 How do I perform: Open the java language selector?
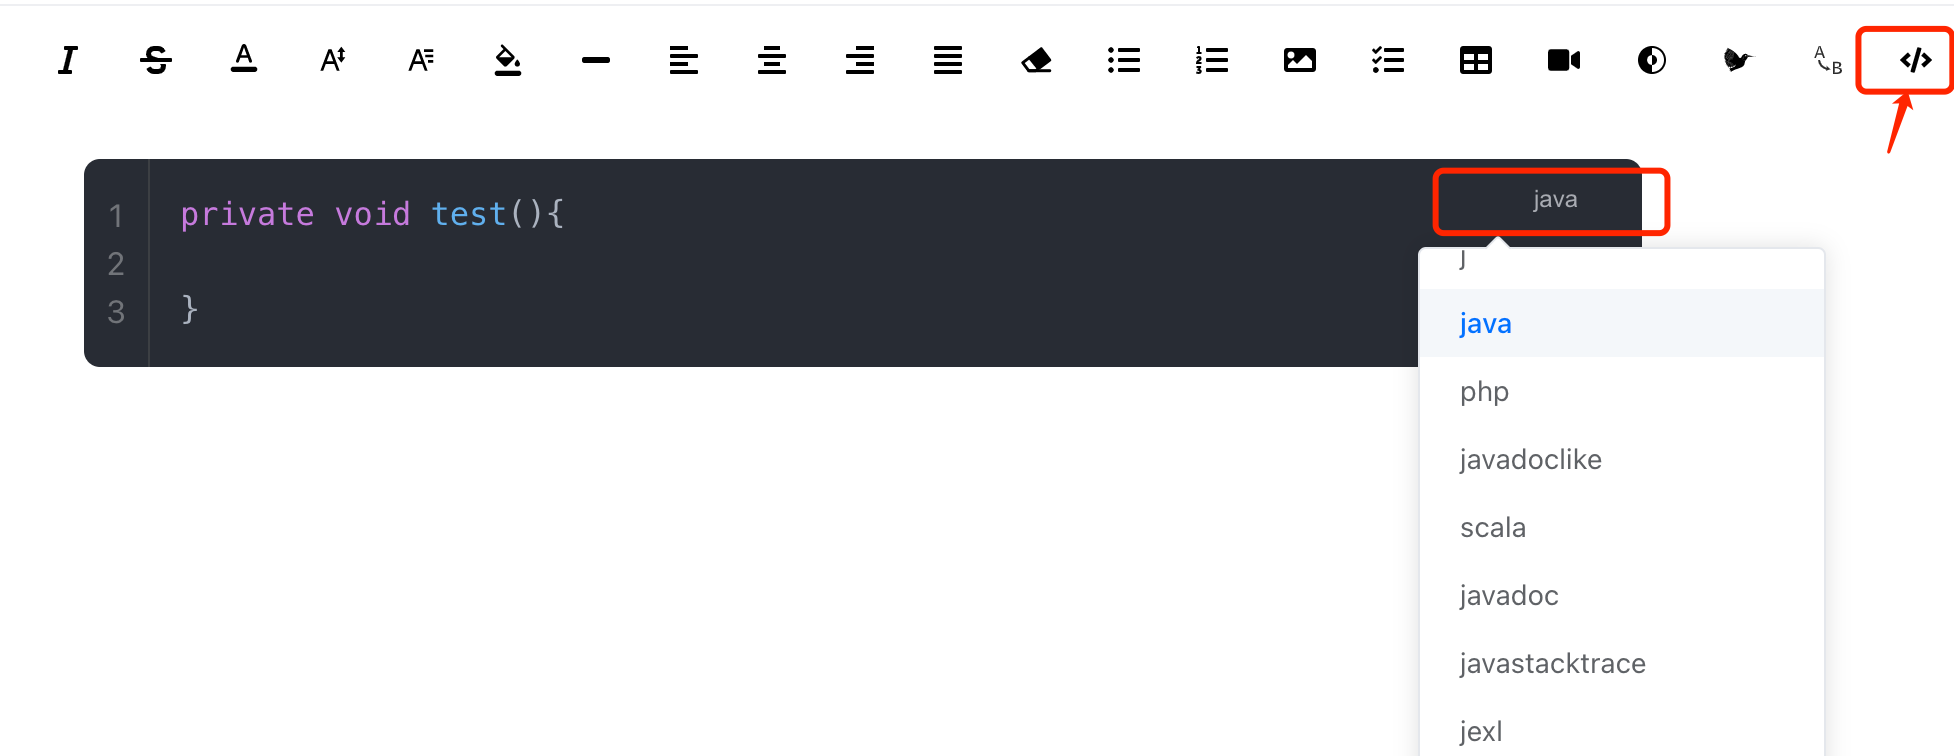[1555, 200]
